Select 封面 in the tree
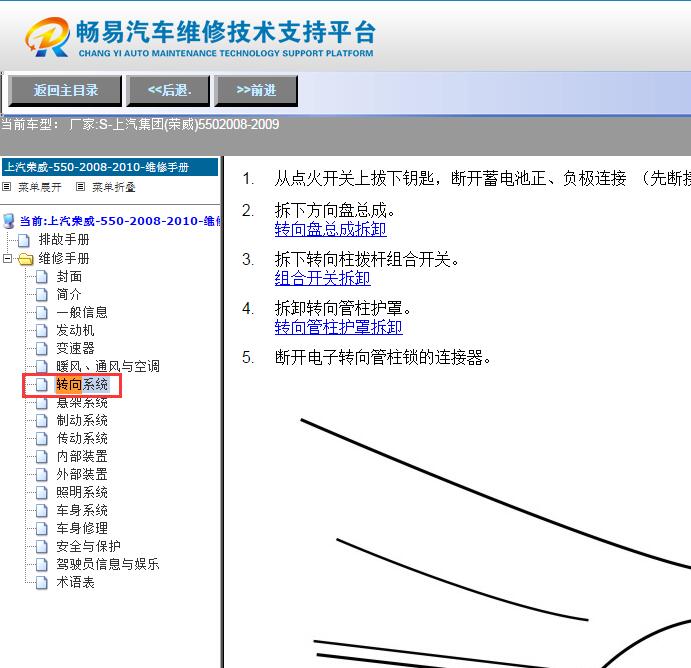Image resolution: width=691 pixels, height=668 pixels. (x=69, y=277)
